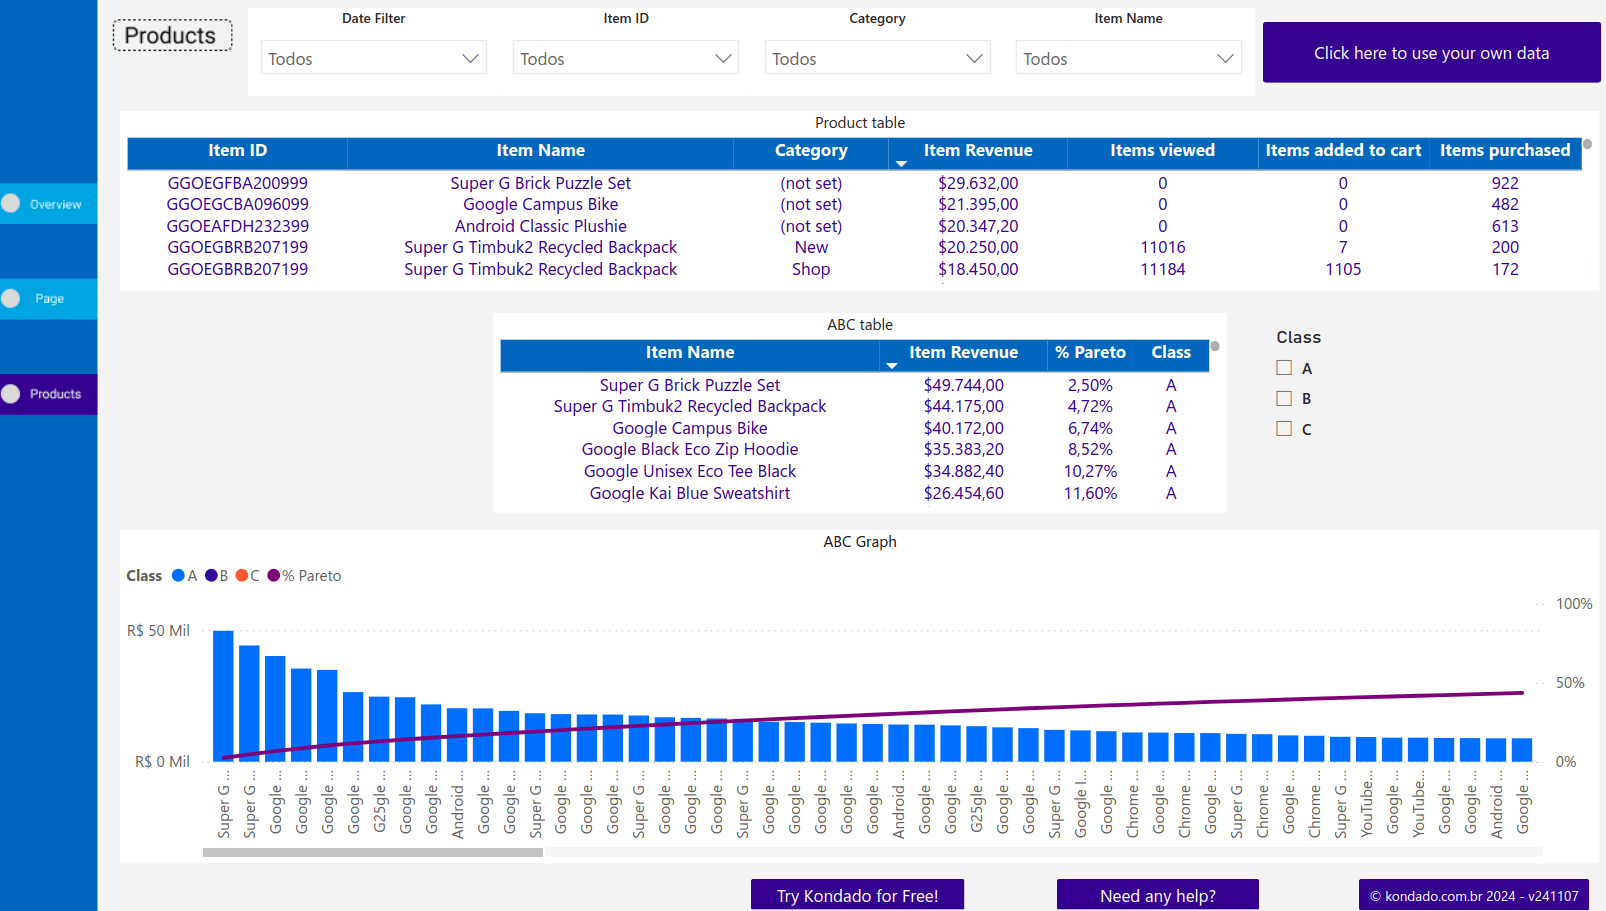
Task: Click the Products page title
Action: (171, 35)
